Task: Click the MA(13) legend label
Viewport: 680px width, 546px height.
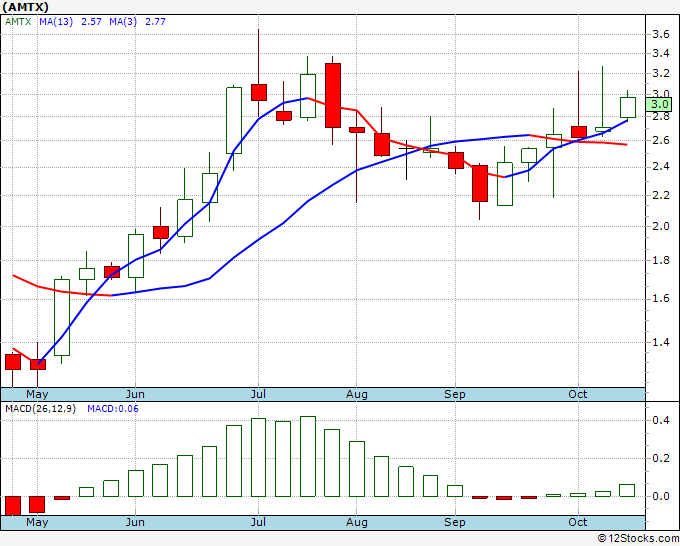Action: [x=56, y=22]
